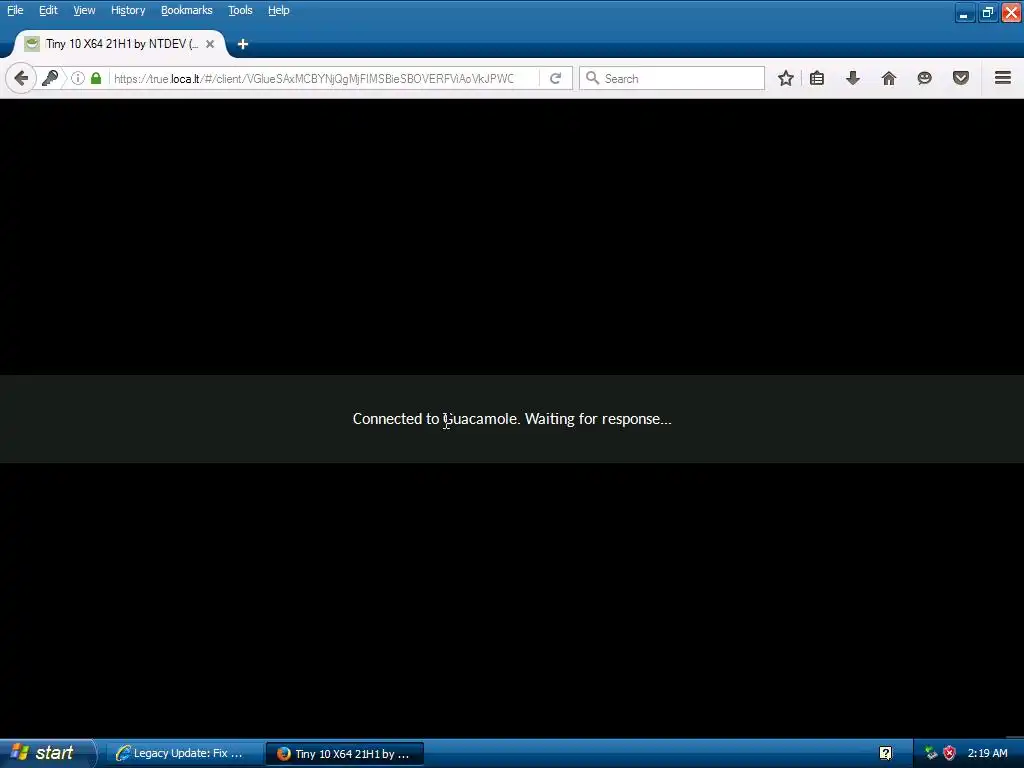Select the Tiny 10 X64 21H1 browser tab
This screenshot has height=768, width=1024.
click(121, 44)
